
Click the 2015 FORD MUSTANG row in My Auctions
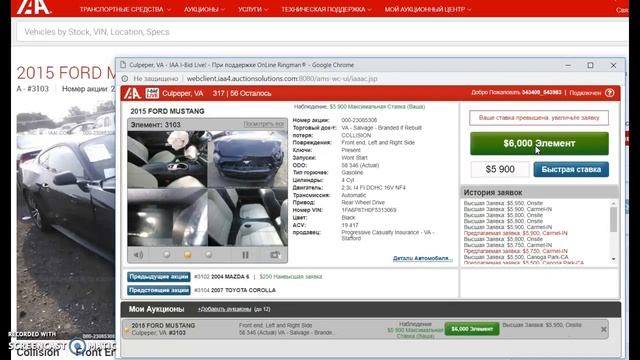click(365, 329)
